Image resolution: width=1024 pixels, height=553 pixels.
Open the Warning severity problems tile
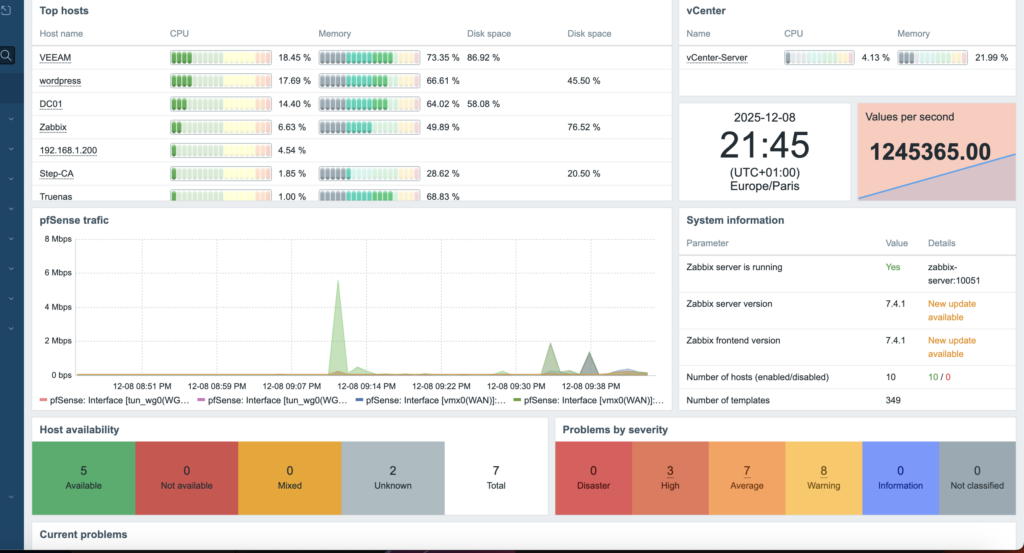[x=823, y=478]
